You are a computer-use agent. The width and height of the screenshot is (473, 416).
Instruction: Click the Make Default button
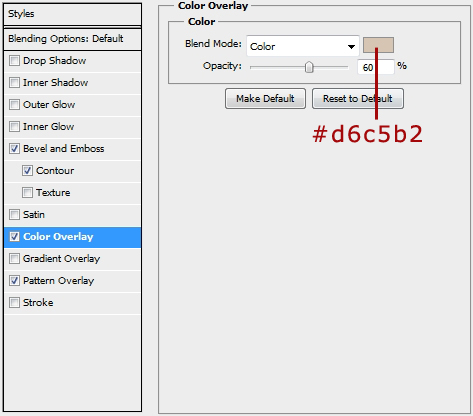click(x=265, y=99)
